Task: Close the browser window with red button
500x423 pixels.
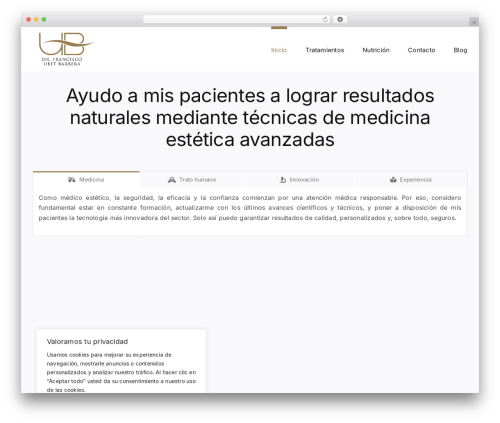Action: pos(29,19)
